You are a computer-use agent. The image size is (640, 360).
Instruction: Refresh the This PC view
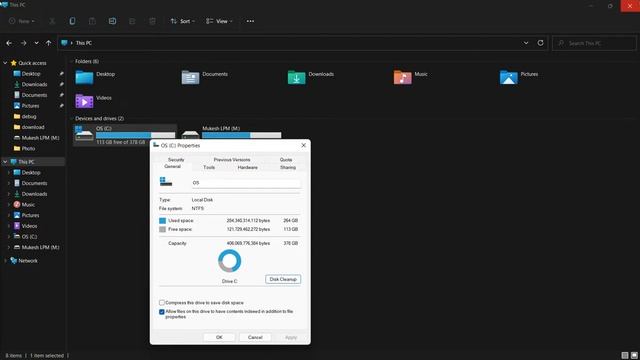click(540, 43)
